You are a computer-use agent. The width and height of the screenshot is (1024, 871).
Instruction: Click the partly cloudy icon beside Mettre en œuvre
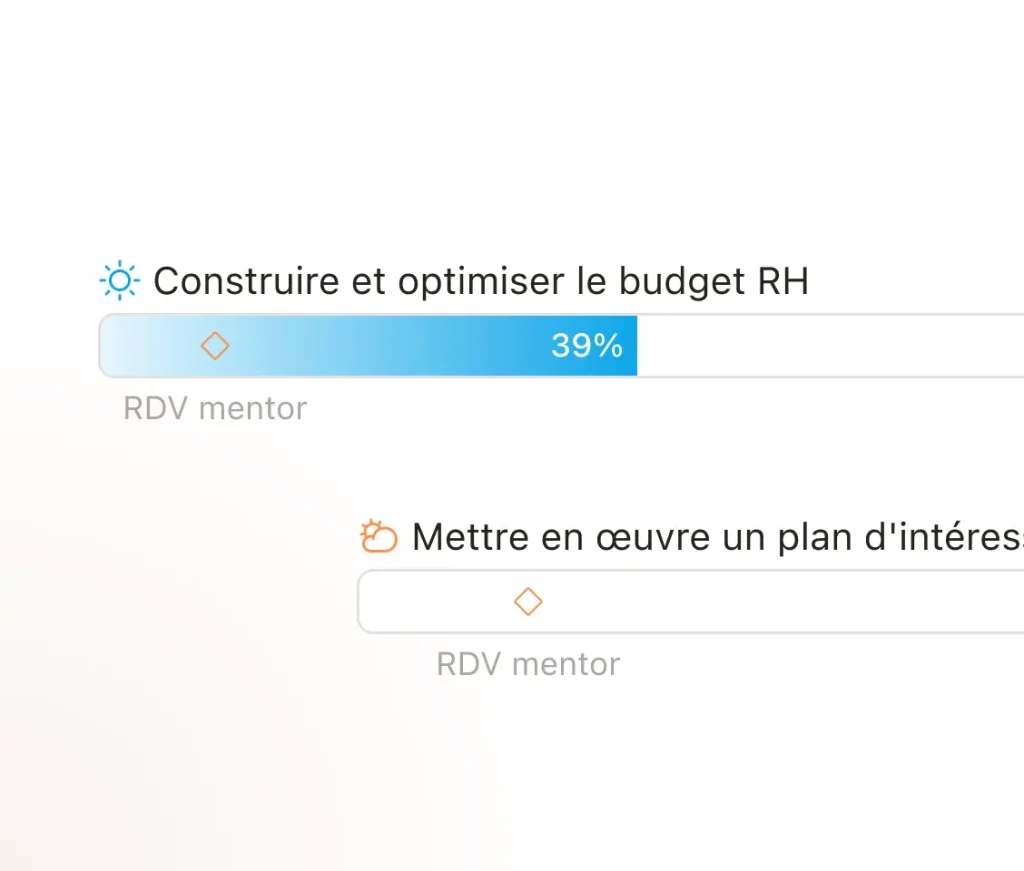click(379, 537)
